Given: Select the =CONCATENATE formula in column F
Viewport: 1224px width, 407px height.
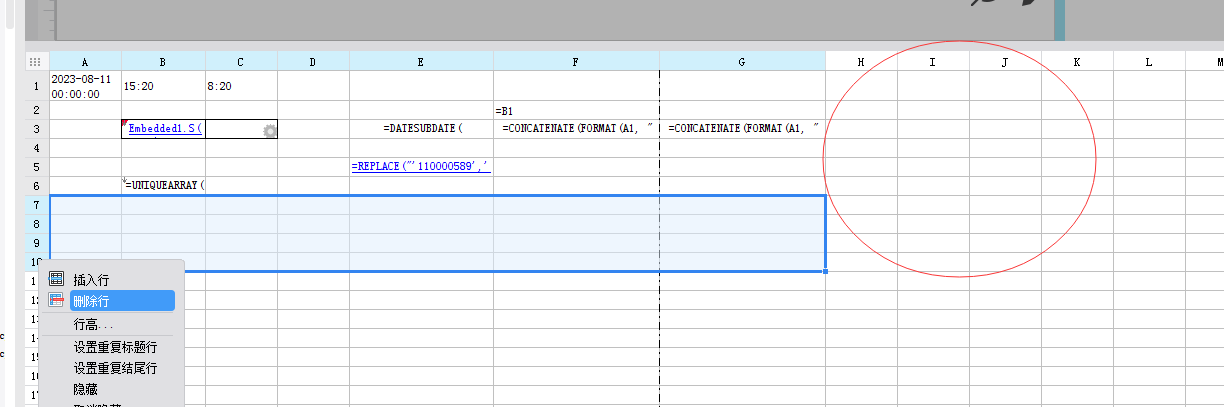Looking at the screenshot, I should tap(576, 129).
